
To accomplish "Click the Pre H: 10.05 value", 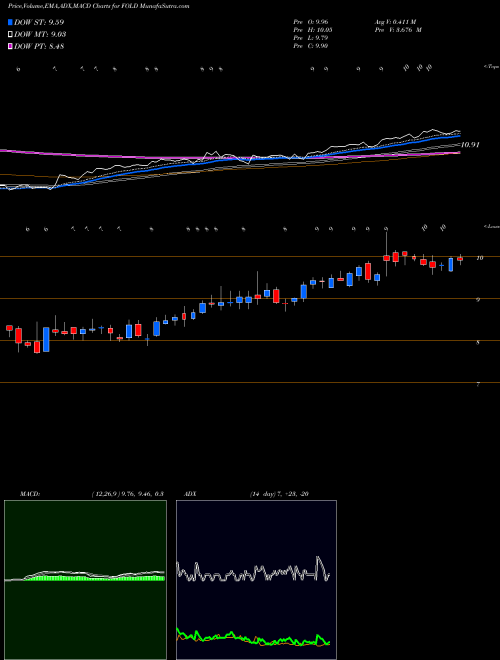I will (312, 30).
